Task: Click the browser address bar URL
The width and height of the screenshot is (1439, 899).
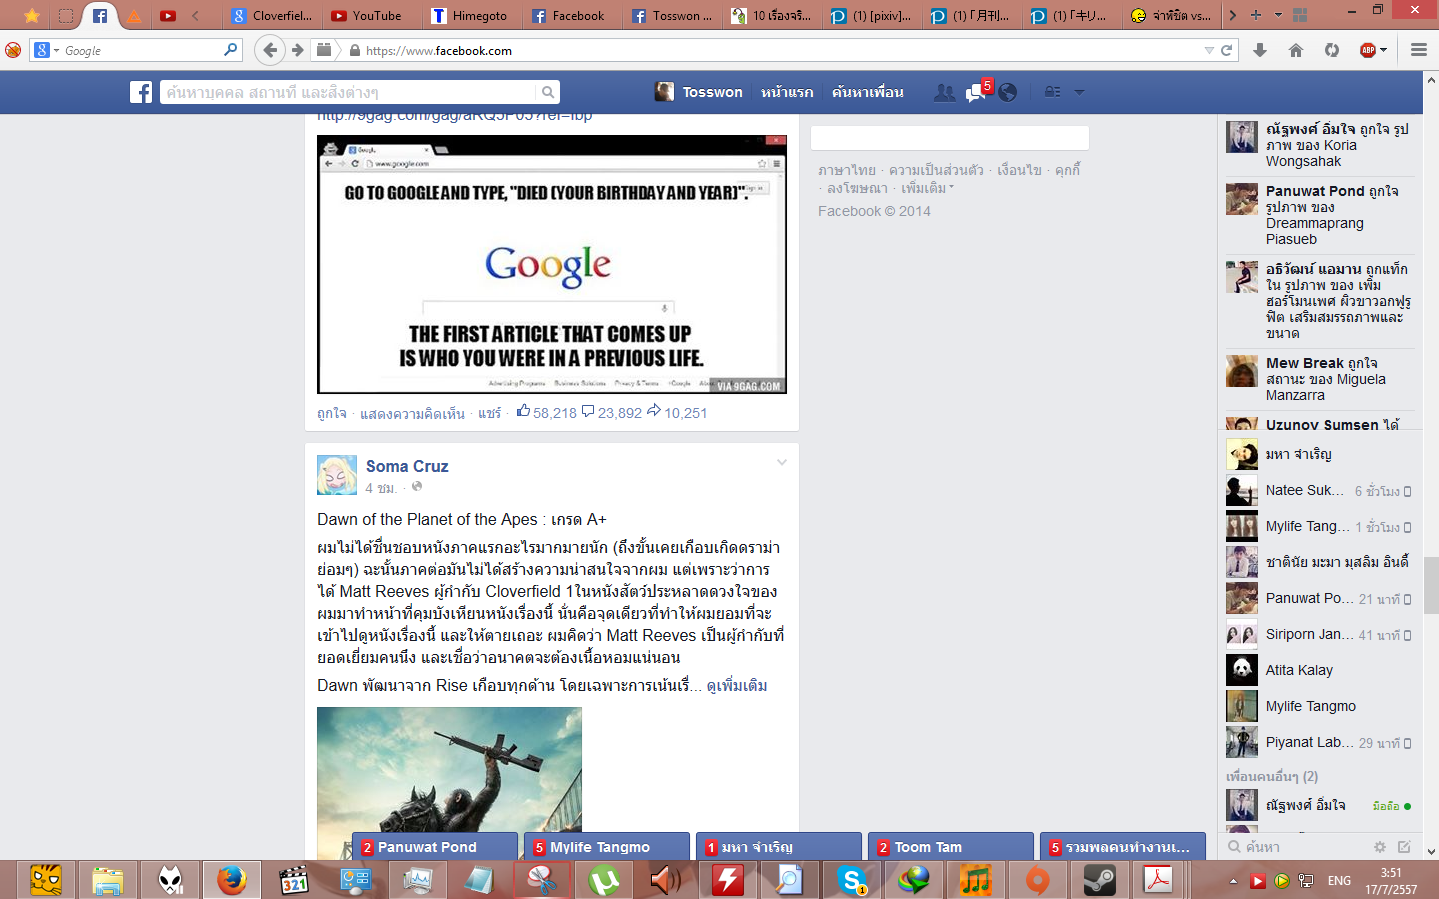Action: click(x=439, y=50)
